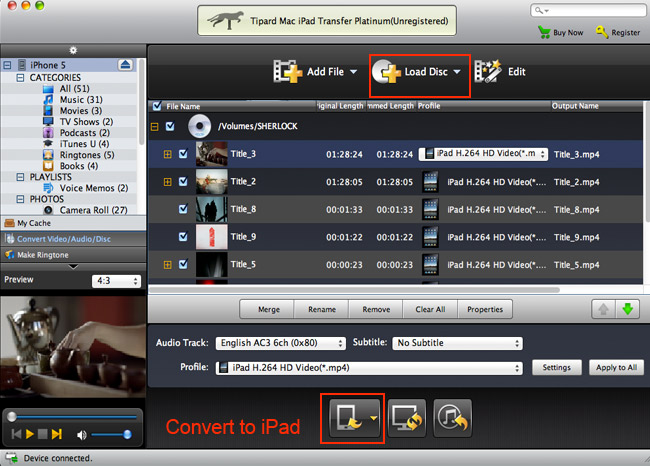Collapse the PLAYLISTS section

pos(20,177)
